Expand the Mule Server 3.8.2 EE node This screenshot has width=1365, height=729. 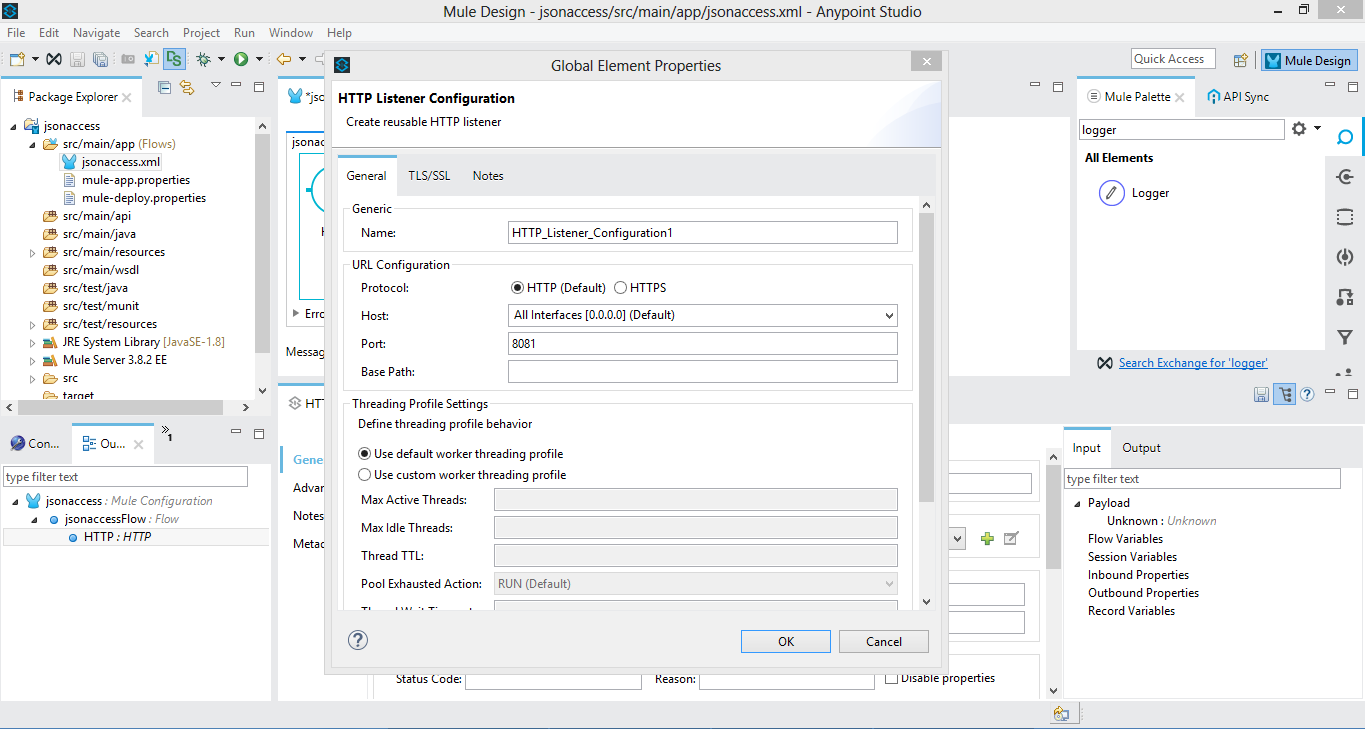32,360
